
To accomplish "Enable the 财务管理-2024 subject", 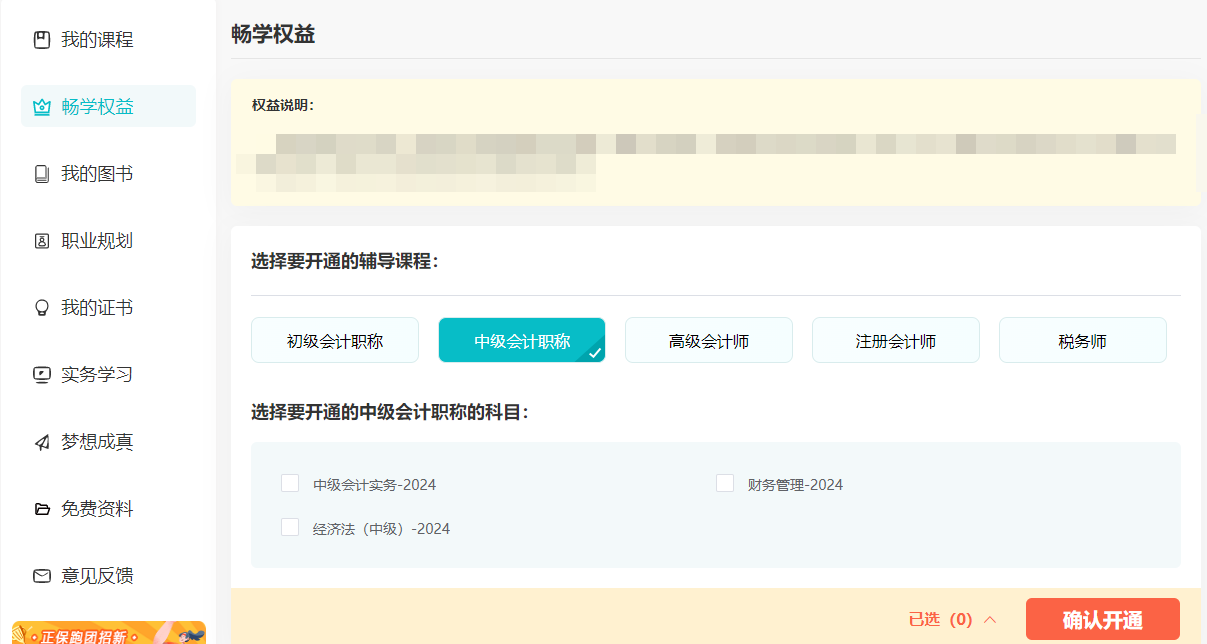I will coord(725,483).
